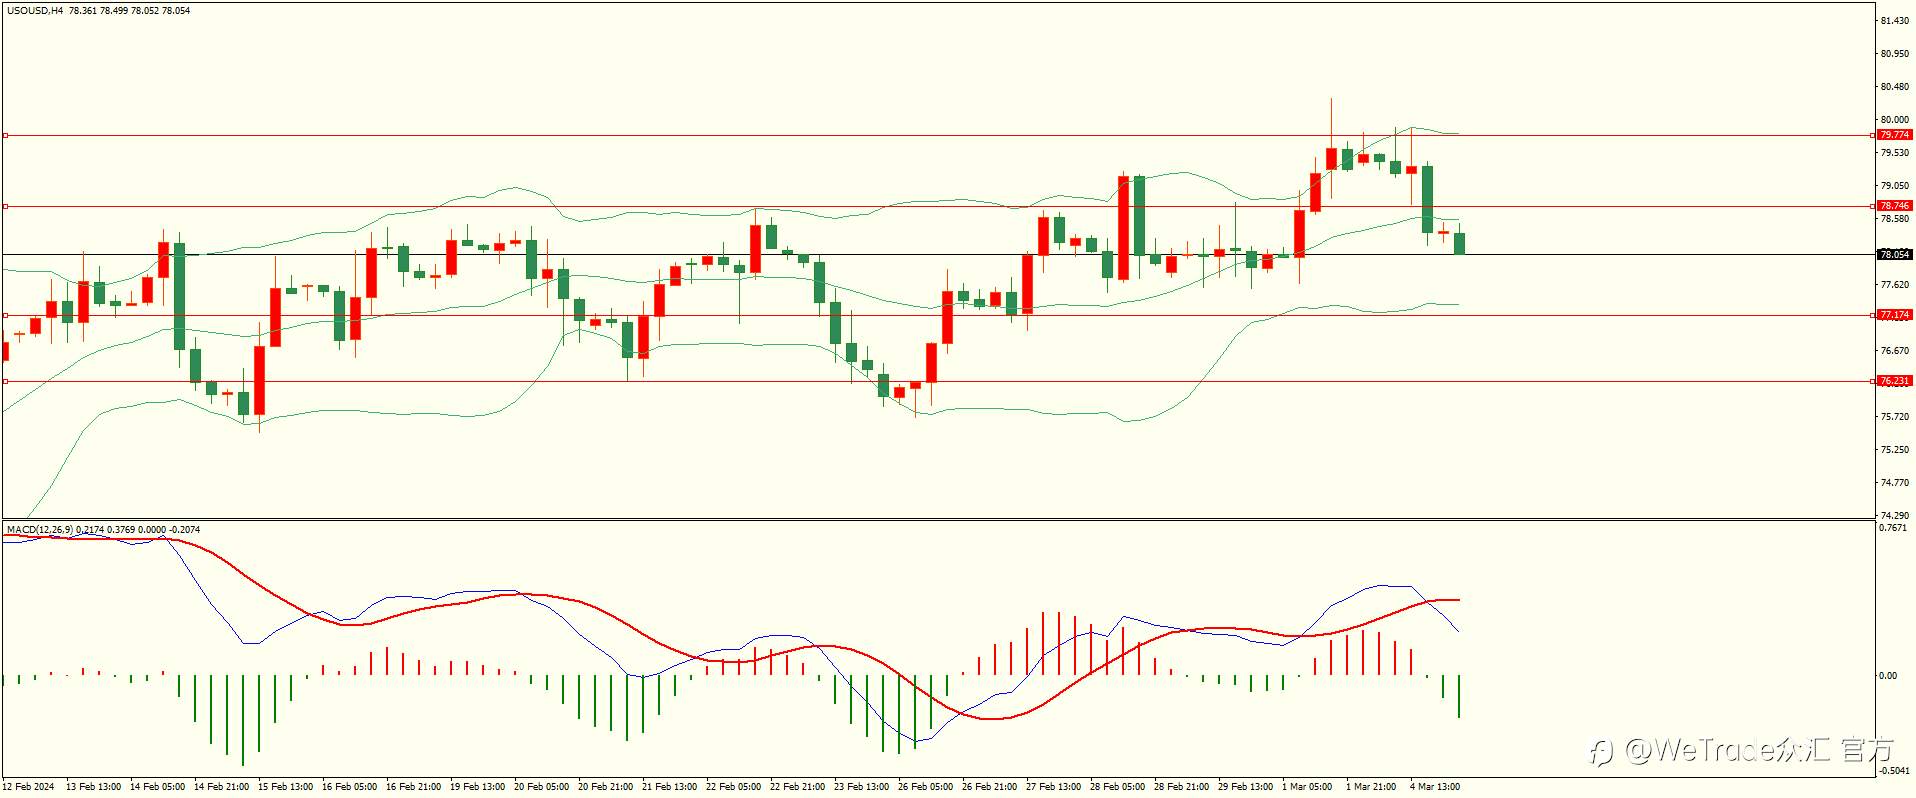Click the 14 Feb 05:00 time label
The image size is (1916, 798).
[x=157, y=787]
